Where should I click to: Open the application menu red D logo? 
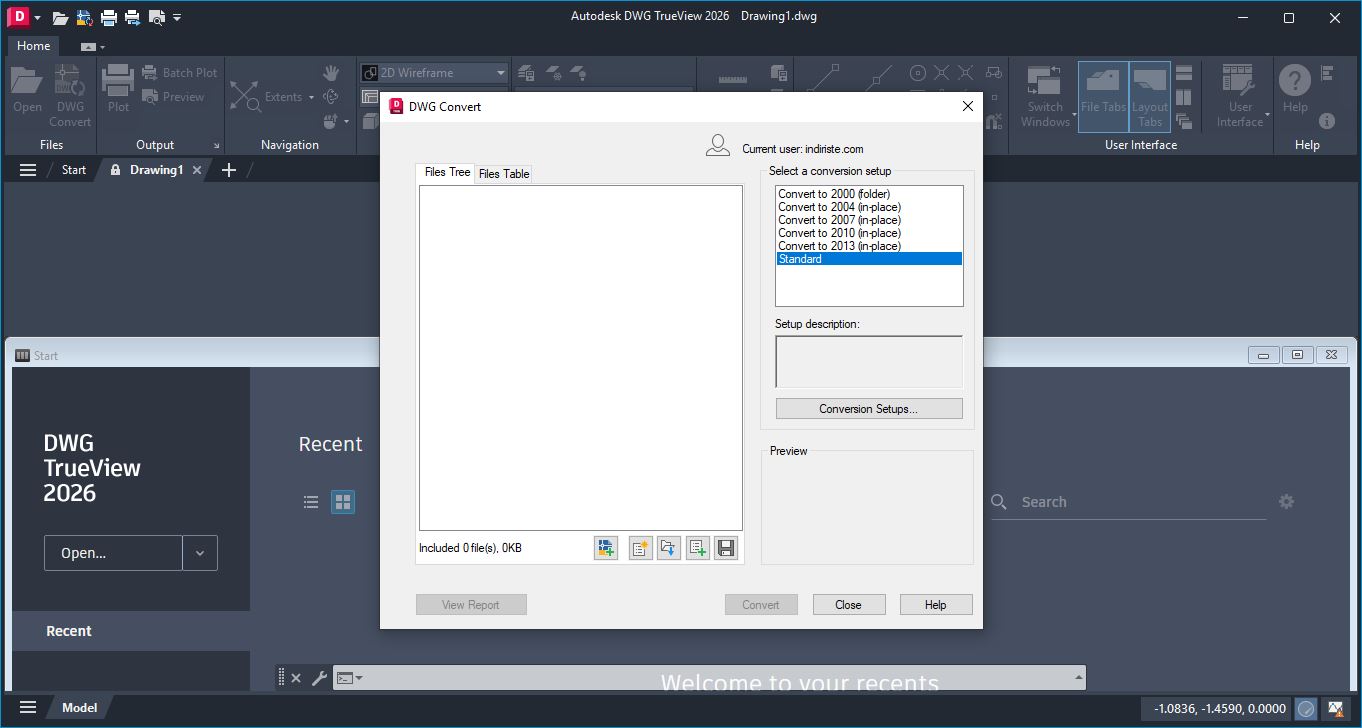click(18, 17)
